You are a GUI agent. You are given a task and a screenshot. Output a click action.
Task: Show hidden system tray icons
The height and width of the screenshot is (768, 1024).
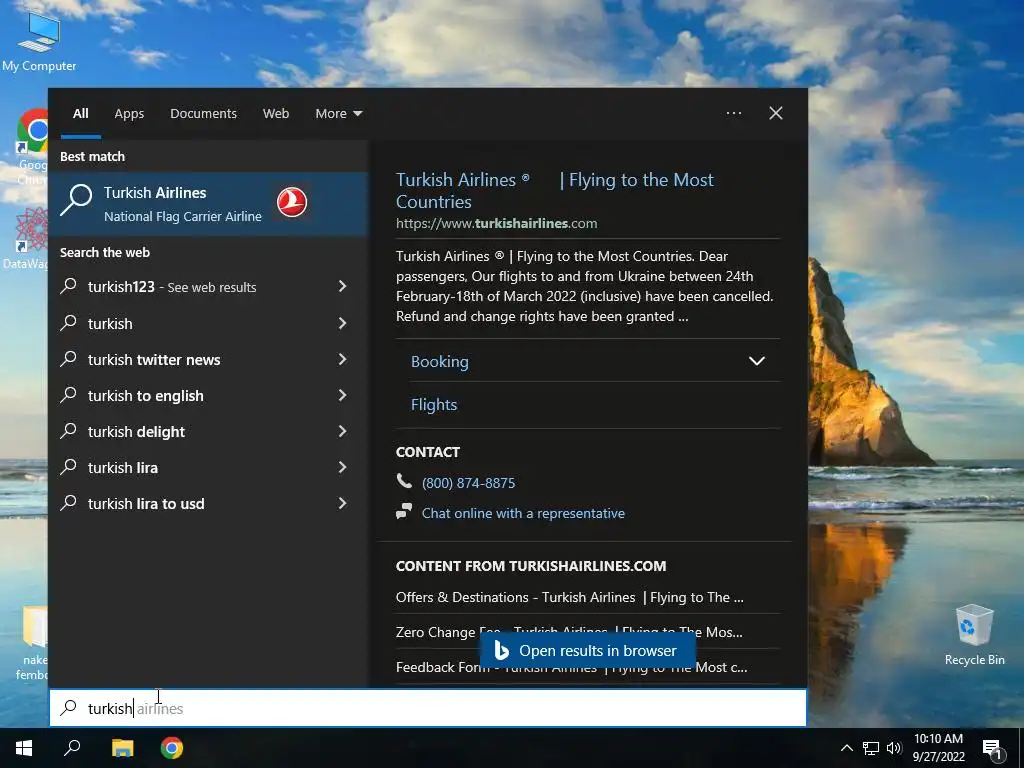[x=846, y=748]
